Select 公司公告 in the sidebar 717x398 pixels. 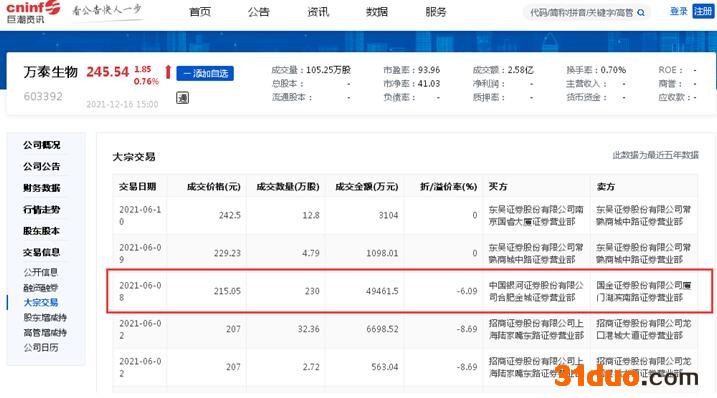click(x=42, y=167)
